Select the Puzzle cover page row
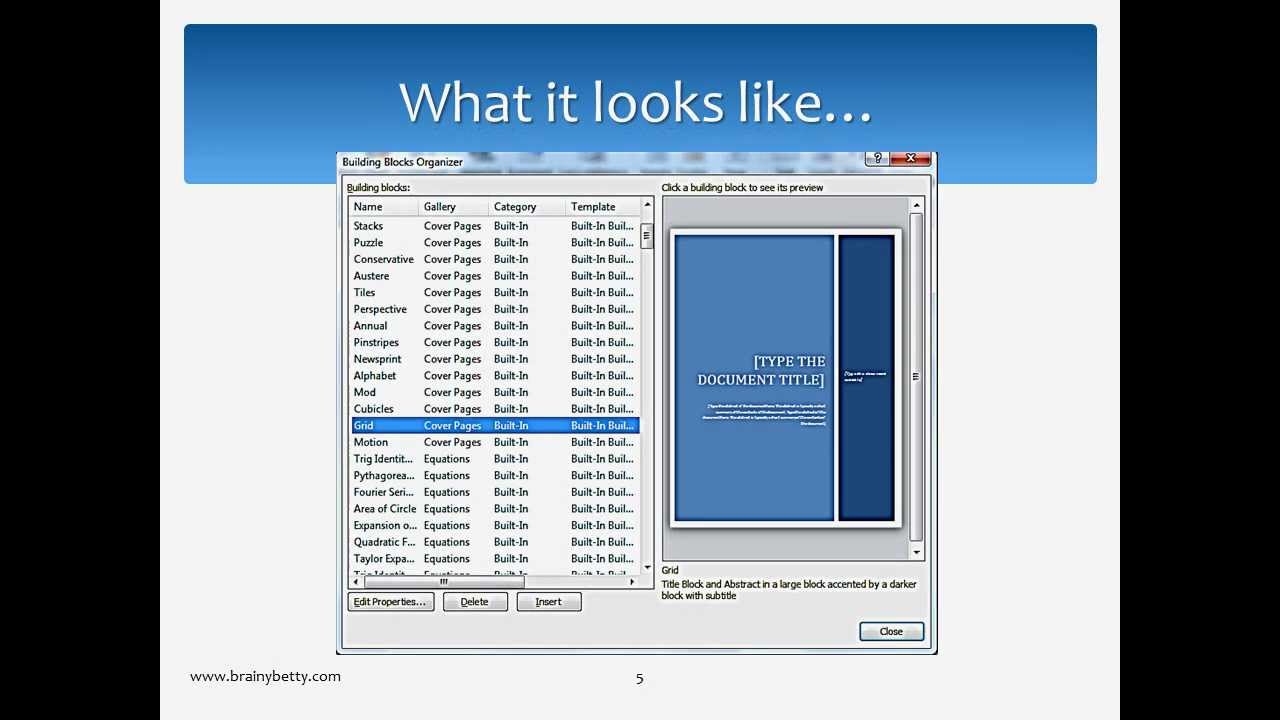Viewport: 1280px width, 720px height. coord(494,243)
